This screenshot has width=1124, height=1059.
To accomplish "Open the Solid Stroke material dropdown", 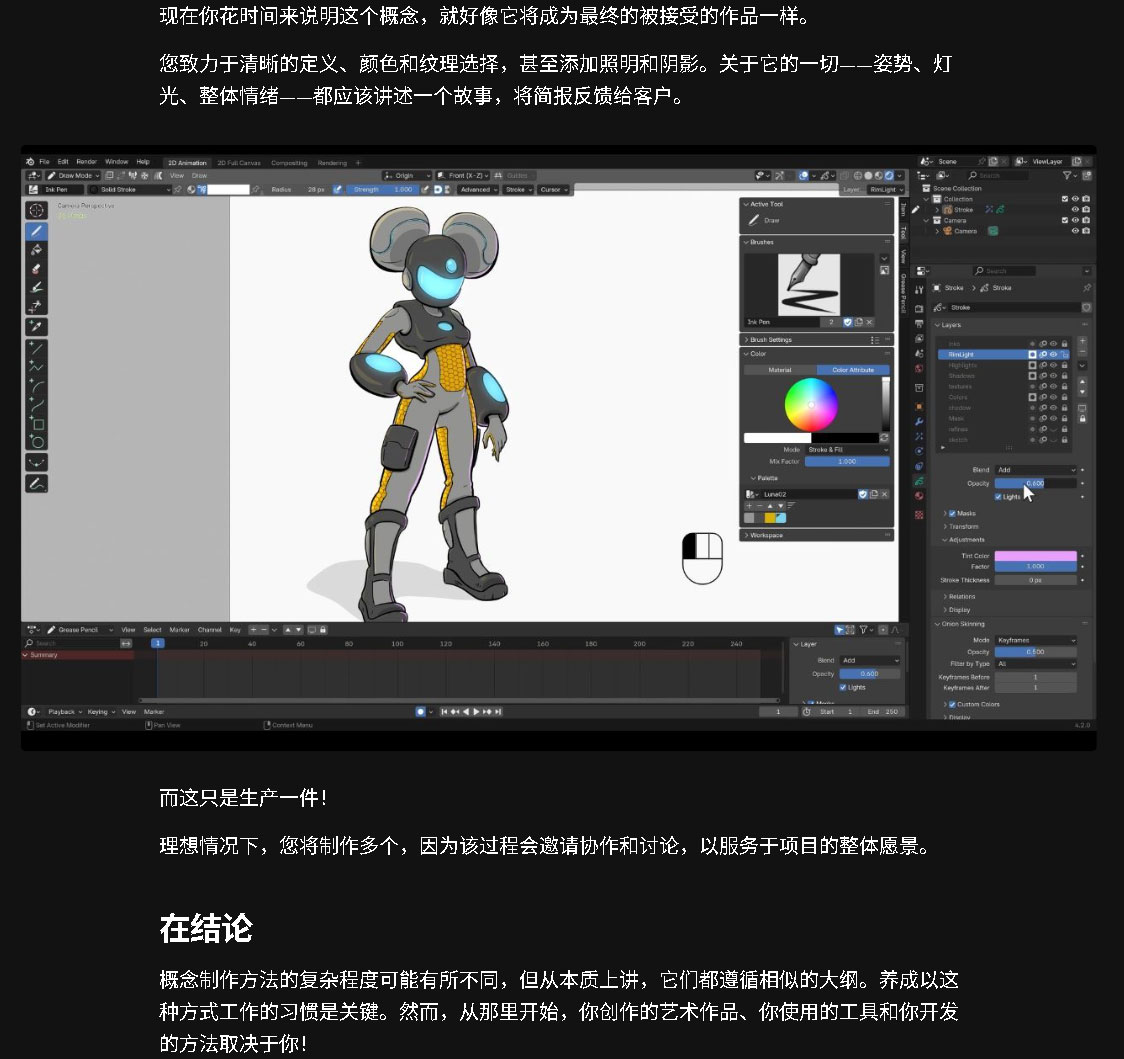I will 130,190.
